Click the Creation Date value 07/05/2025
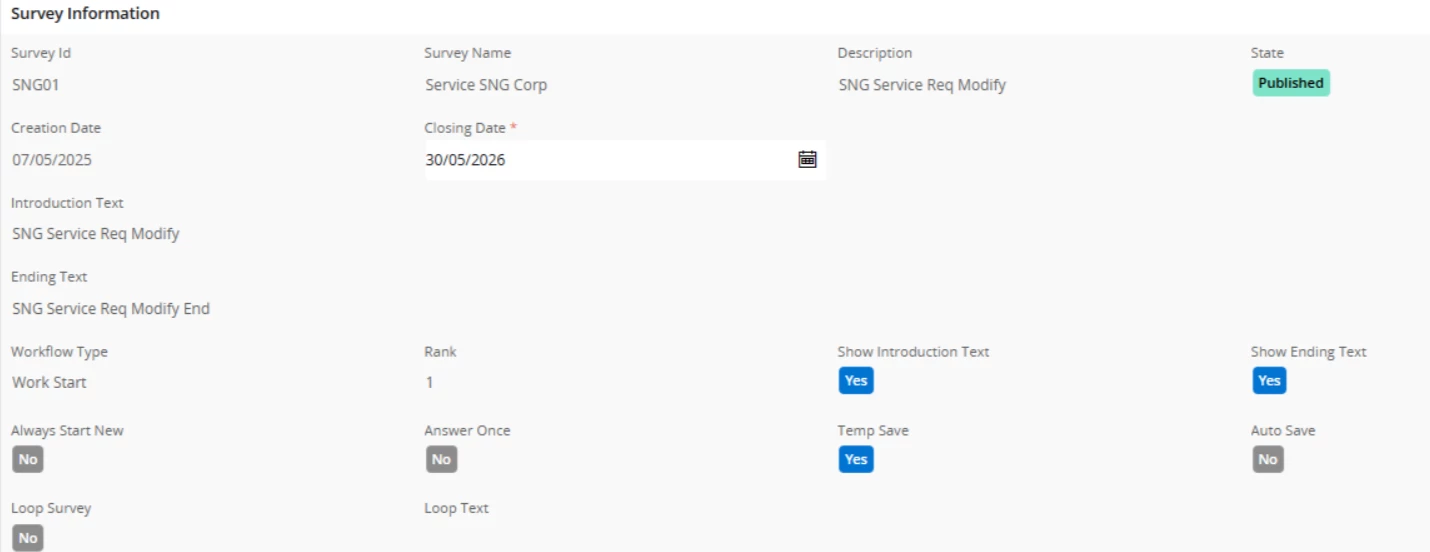The width and height of the screenshot is (1430, 552). 52,160
